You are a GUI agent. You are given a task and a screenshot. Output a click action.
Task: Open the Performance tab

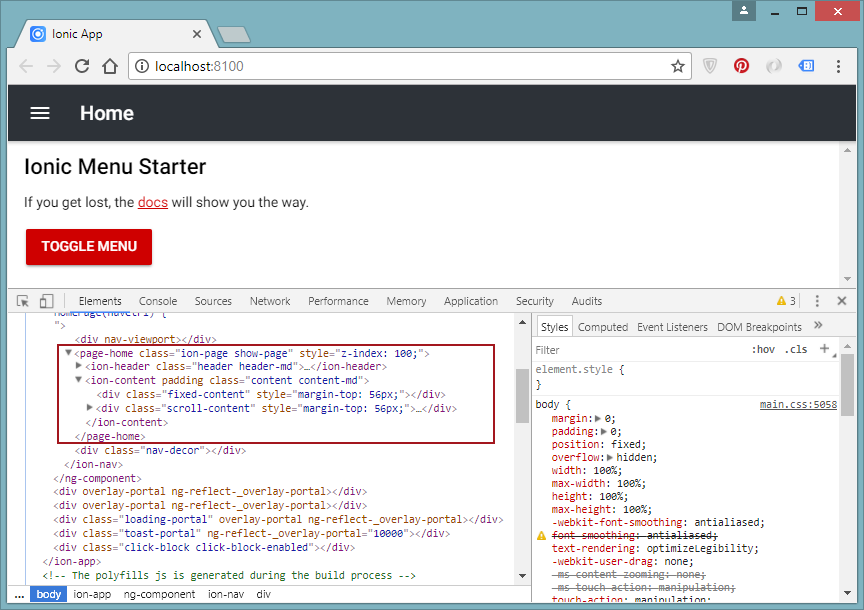pyautogui.click(x=338, y=301)
